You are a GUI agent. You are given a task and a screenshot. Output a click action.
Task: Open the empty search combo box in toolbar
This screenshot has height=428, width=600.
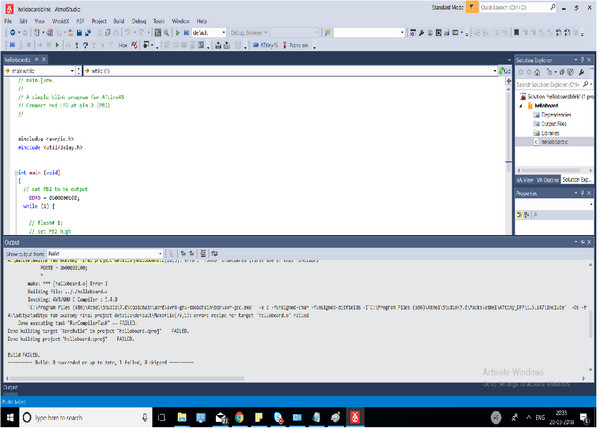369,33
